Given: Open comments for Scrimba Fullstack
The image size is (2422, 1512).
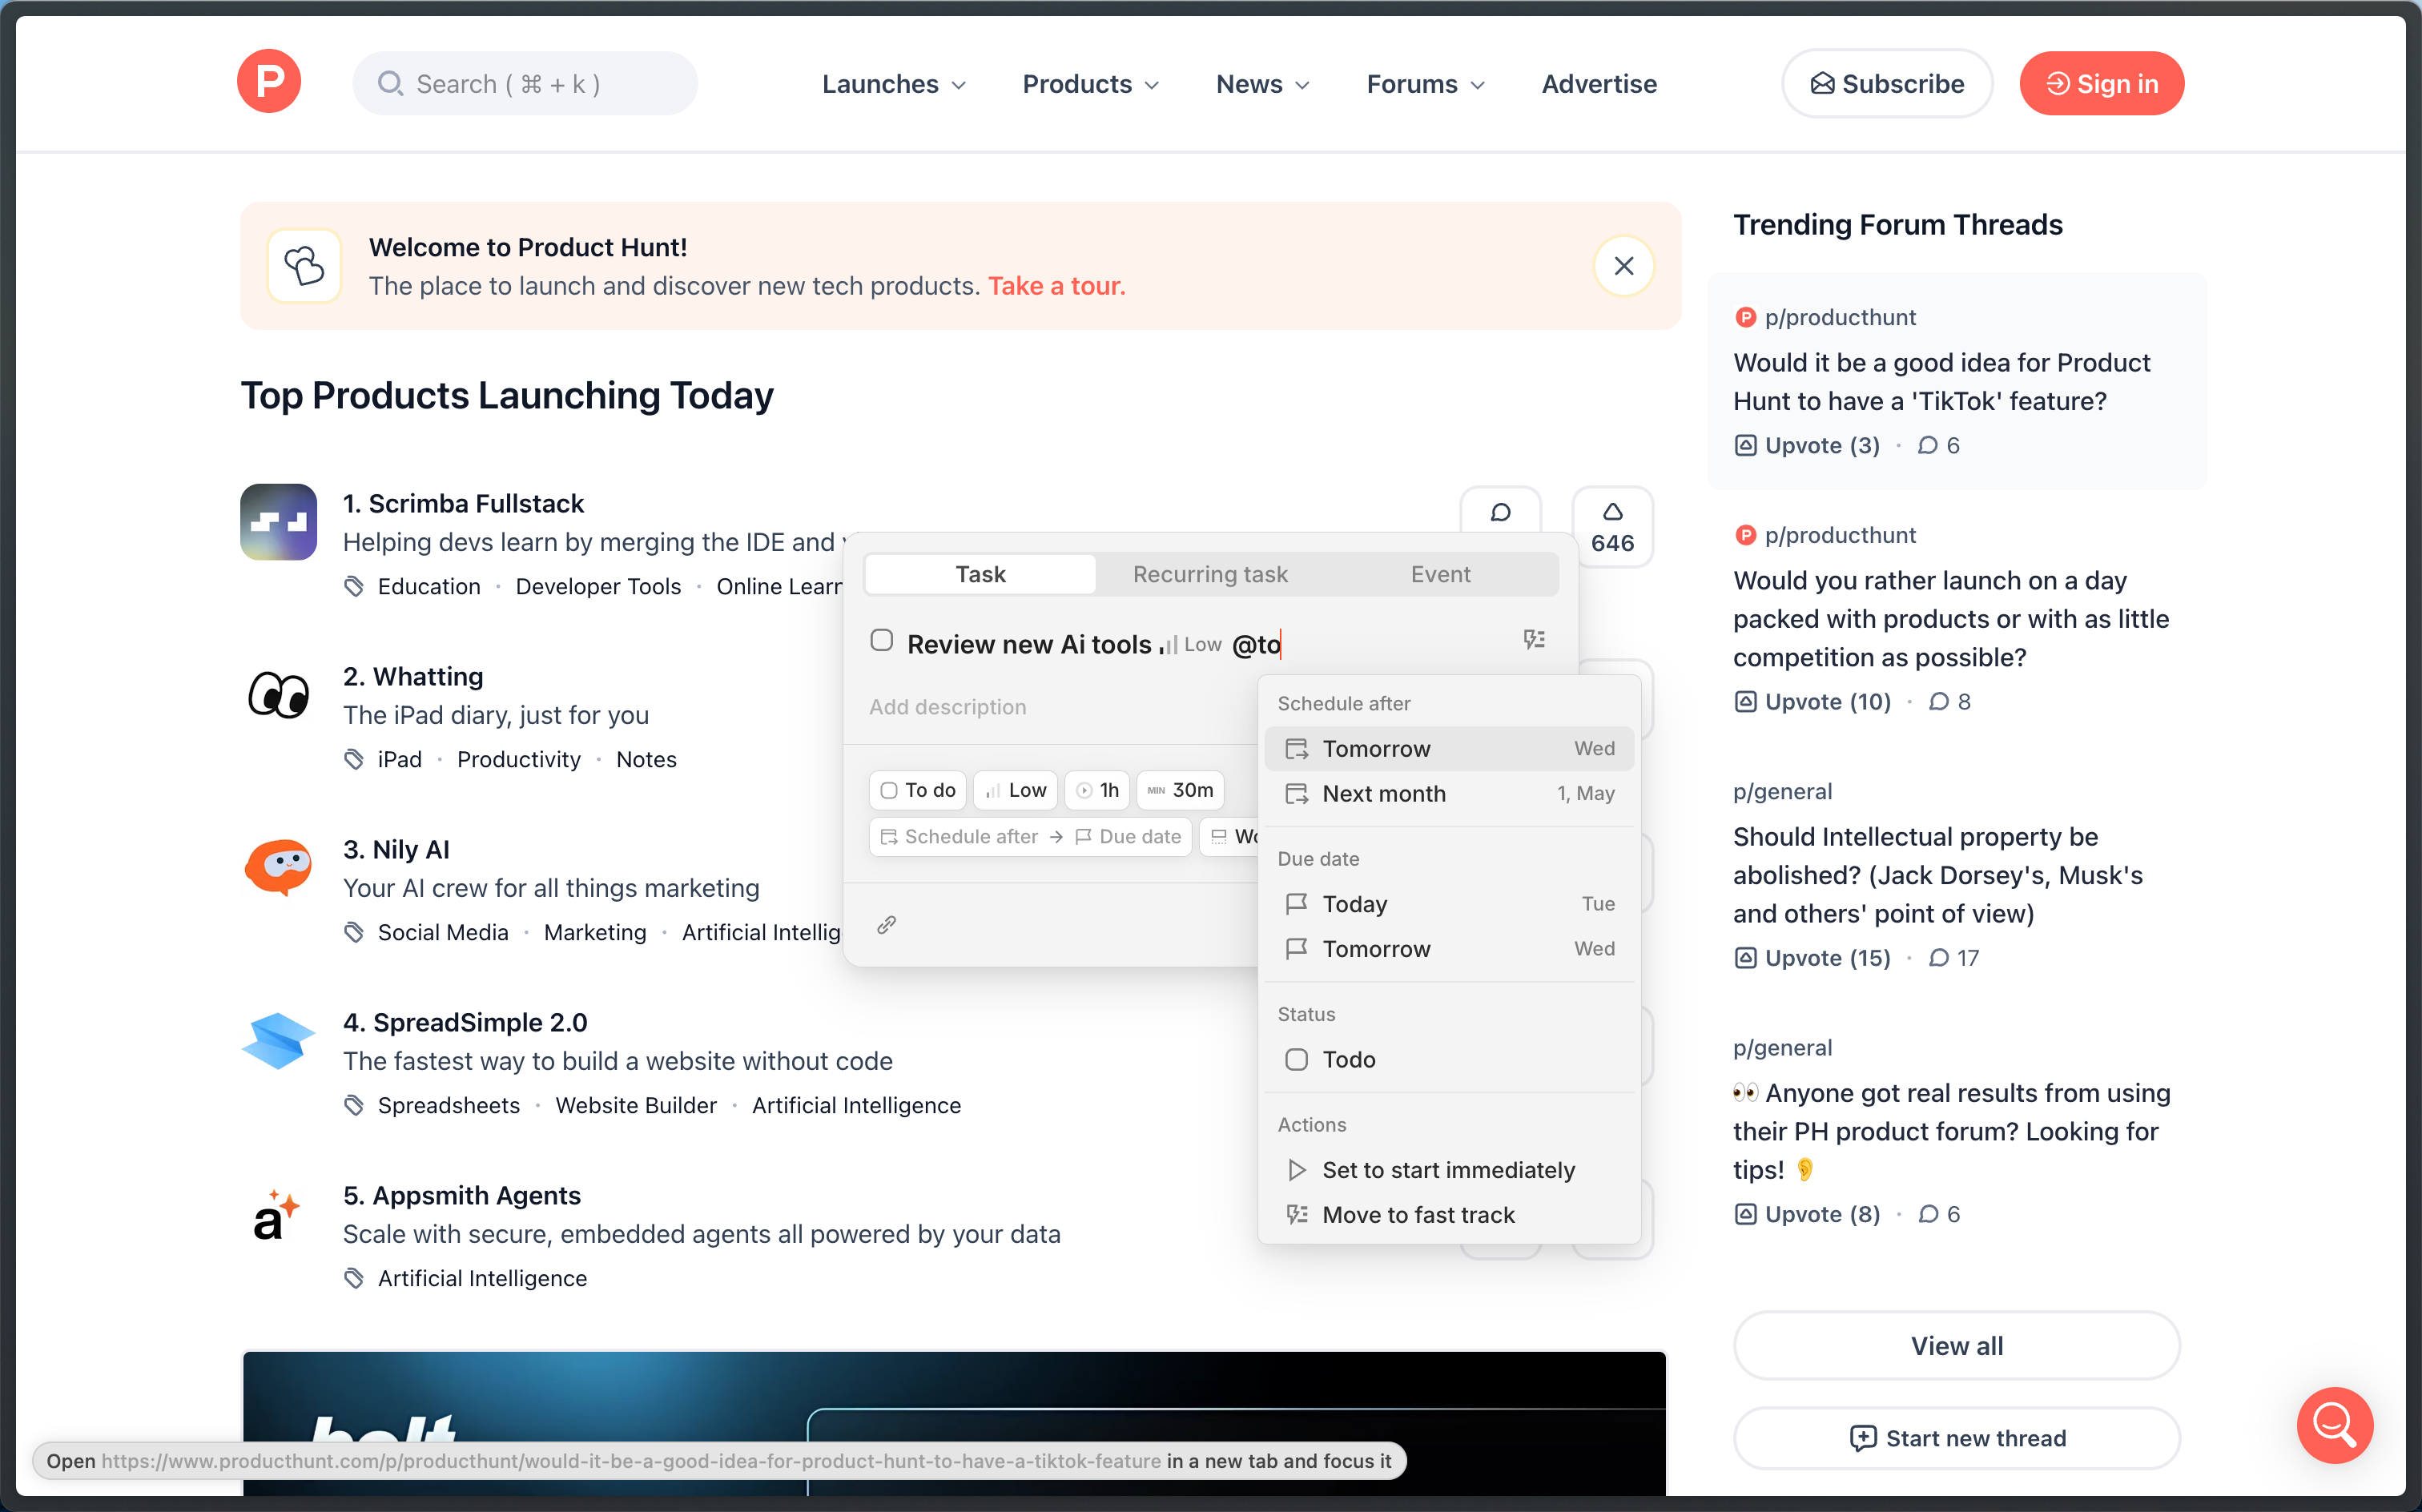Looking at the screenshot, I should click(x=1500, y=513).
